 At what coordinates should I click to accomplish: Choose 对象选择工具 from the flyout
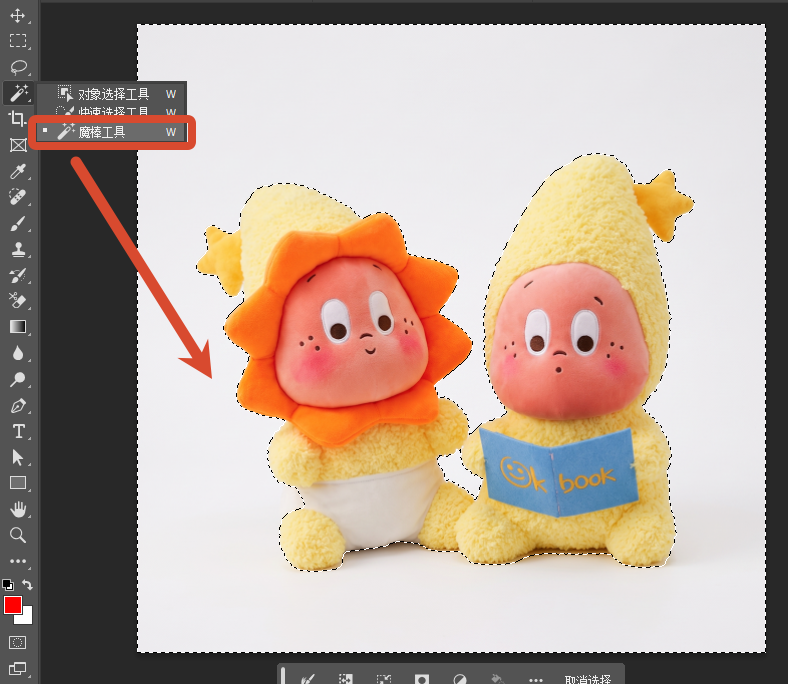112,93
